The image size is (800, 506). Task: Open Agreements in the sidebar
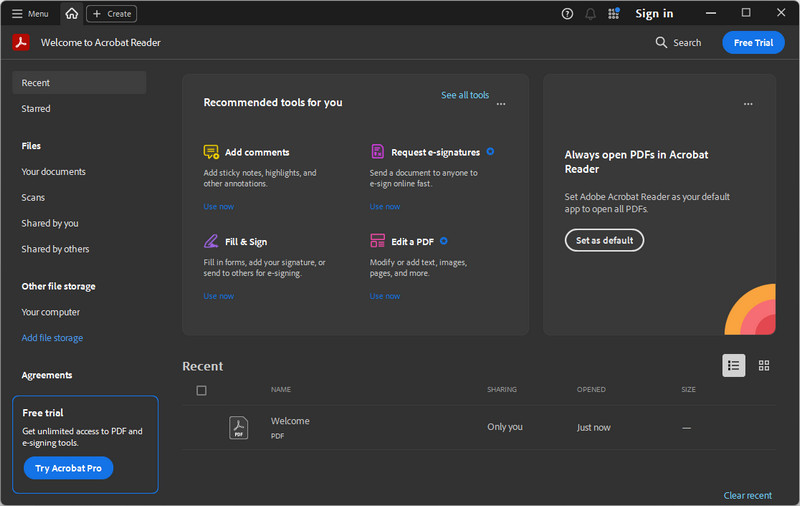pyautogui.click(x=47, y=375)
